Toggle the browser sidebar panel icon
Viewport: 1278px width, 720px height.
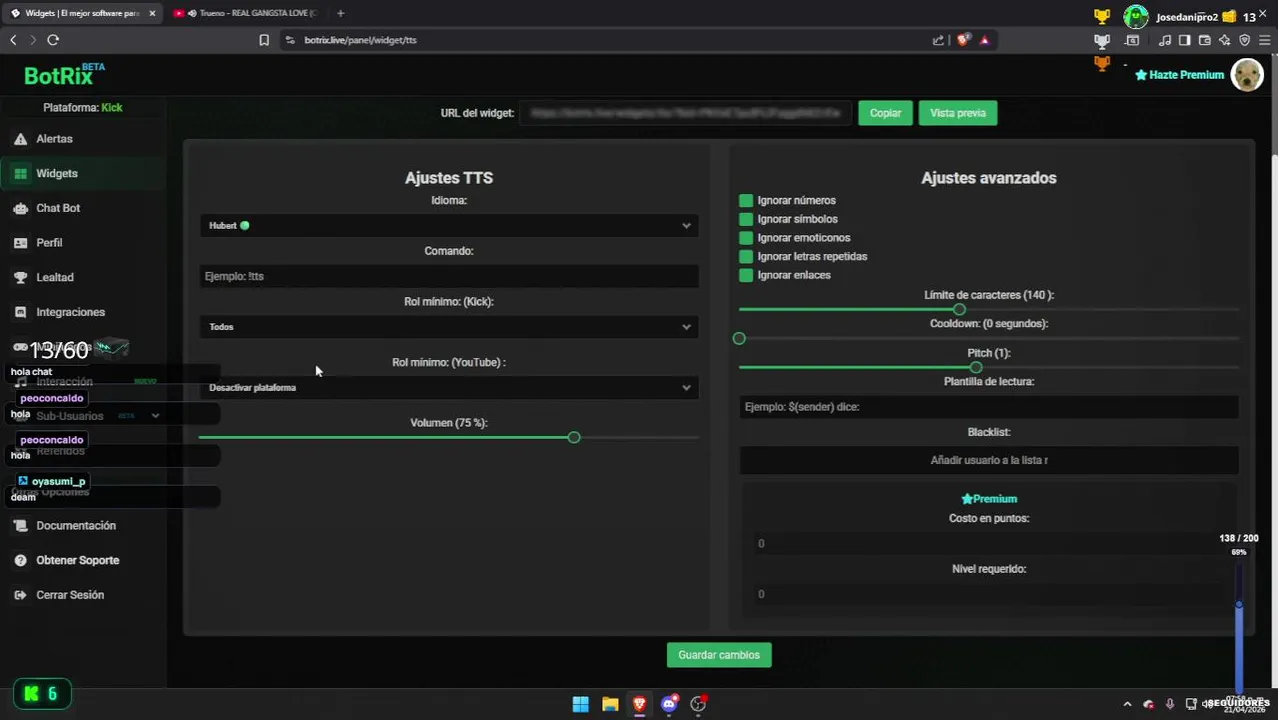click(x=1184, y=40)
